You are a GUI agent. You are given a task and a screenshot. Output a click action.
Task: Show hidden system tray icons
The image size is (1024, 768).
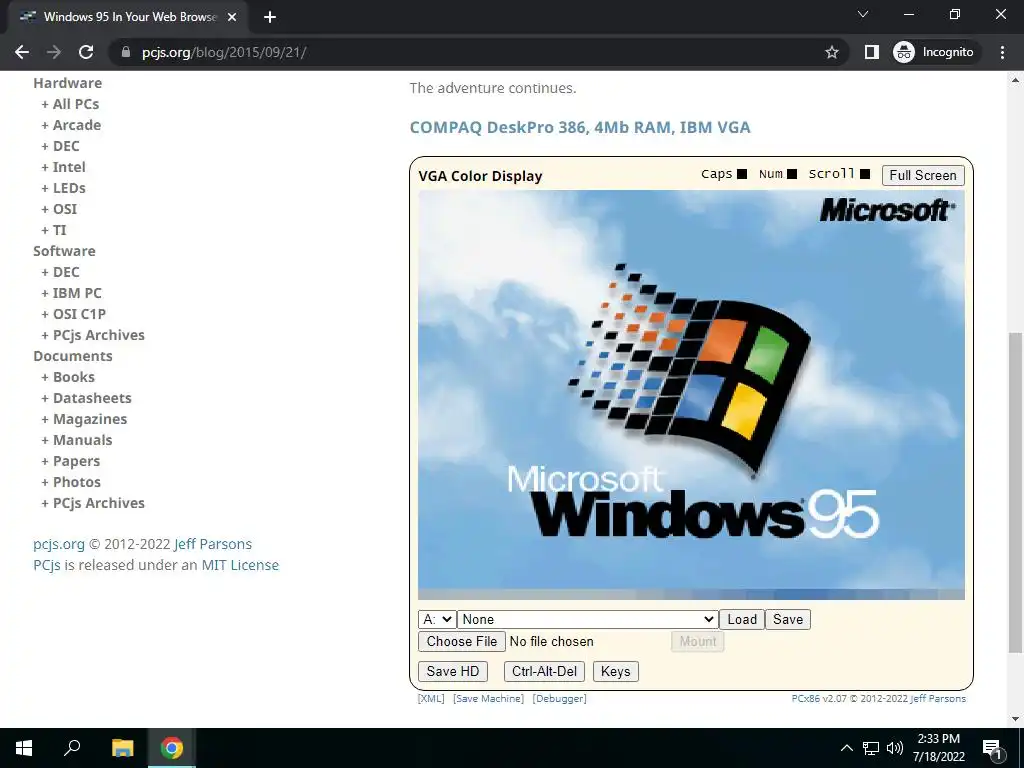point(846,748)
